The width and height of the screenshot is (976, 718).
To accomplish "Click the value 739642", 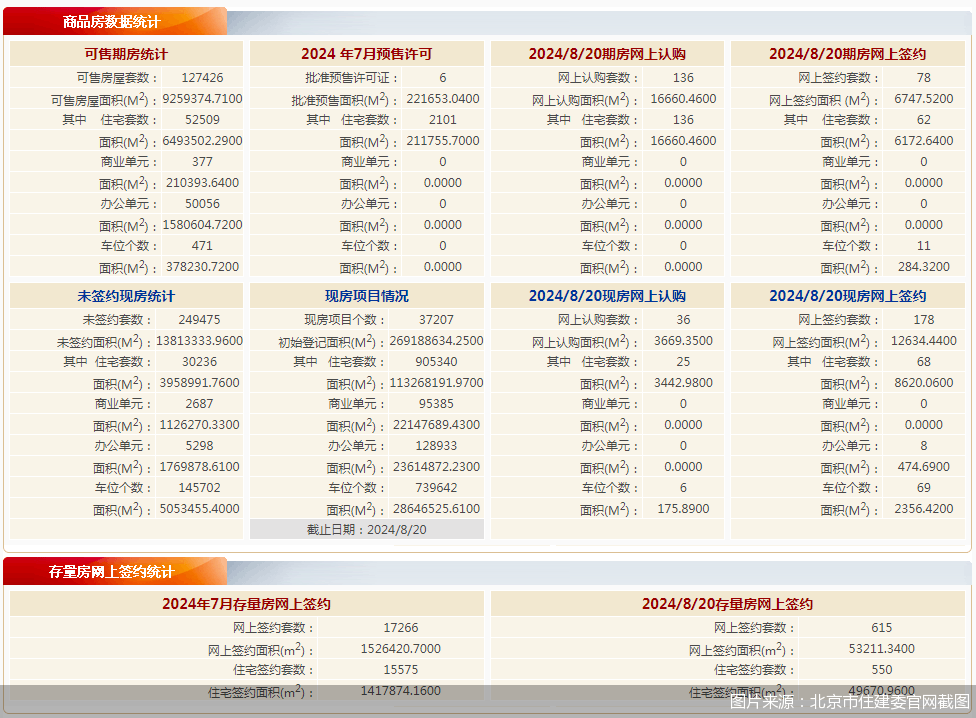I will 436,488.
